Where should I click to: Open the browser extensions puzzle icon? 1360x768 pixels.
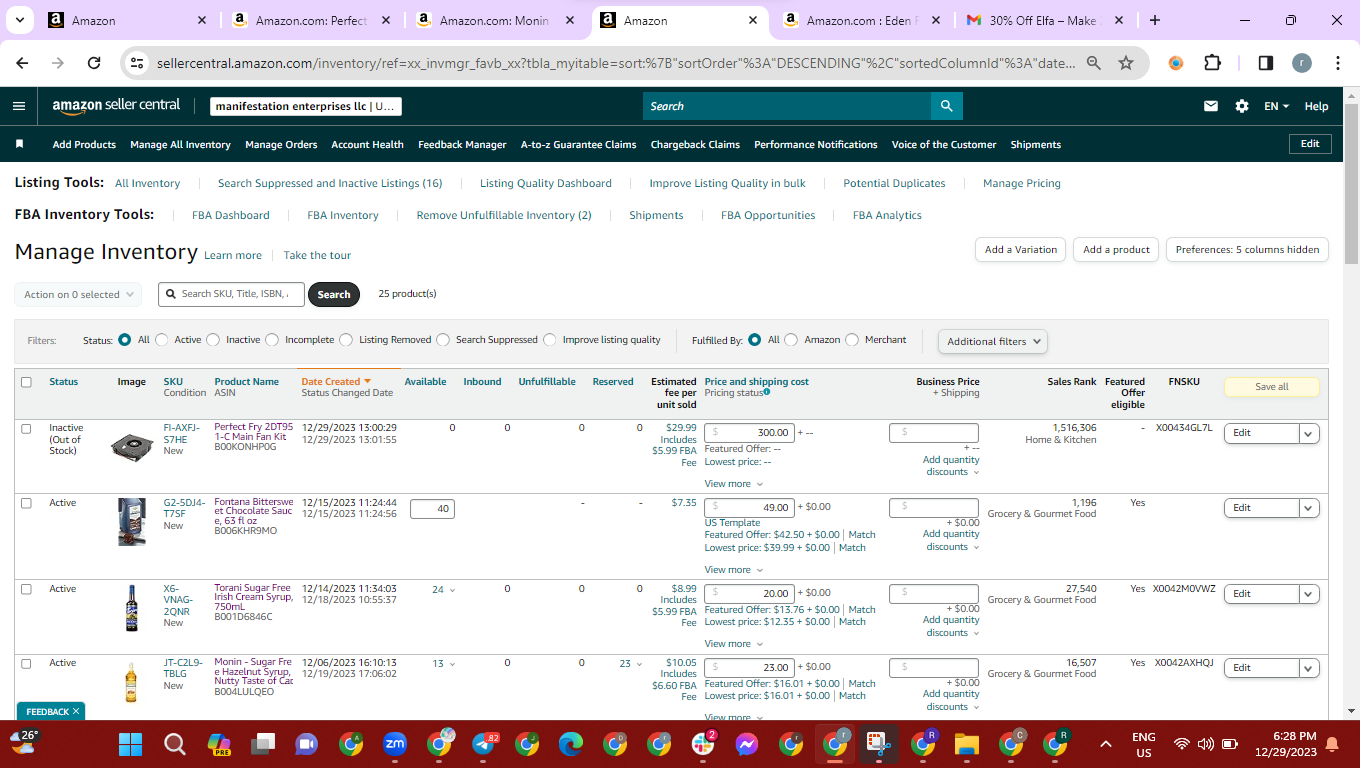tap(1212, 63)
